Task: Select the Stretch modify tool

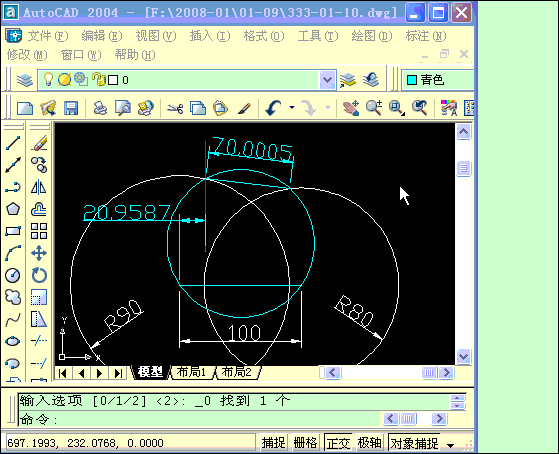Action: (x=39, y=320)
